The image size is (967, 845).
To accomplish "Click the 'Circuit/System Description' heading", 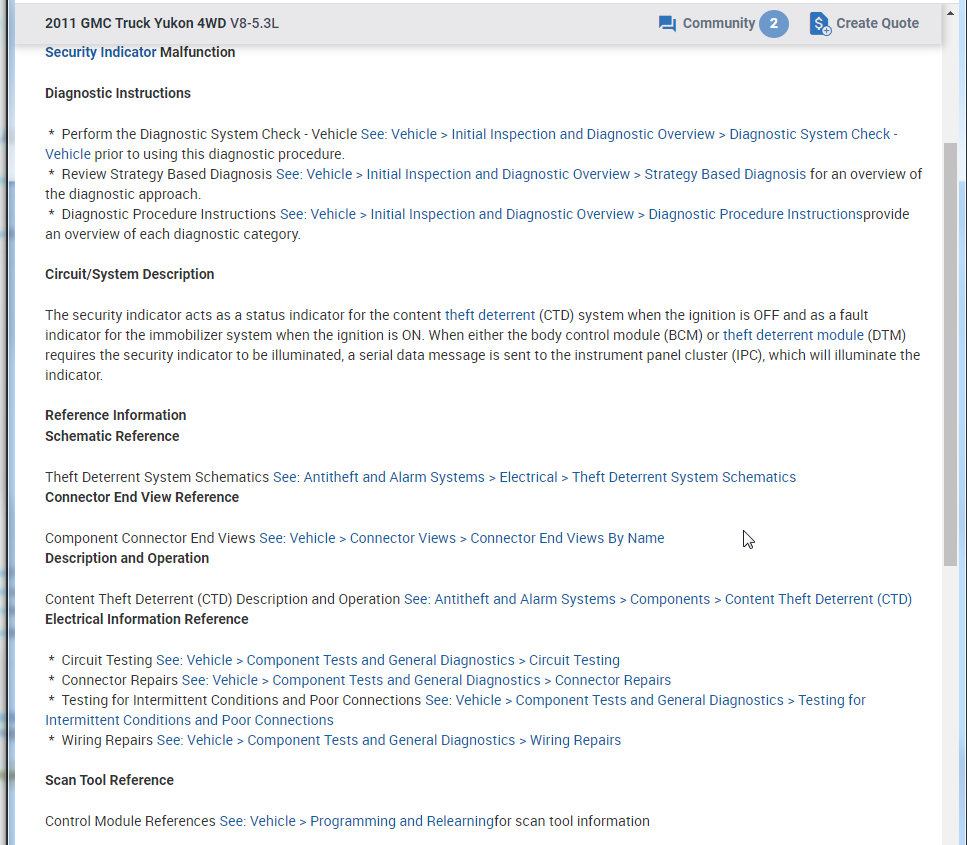I will coord(130,274).
